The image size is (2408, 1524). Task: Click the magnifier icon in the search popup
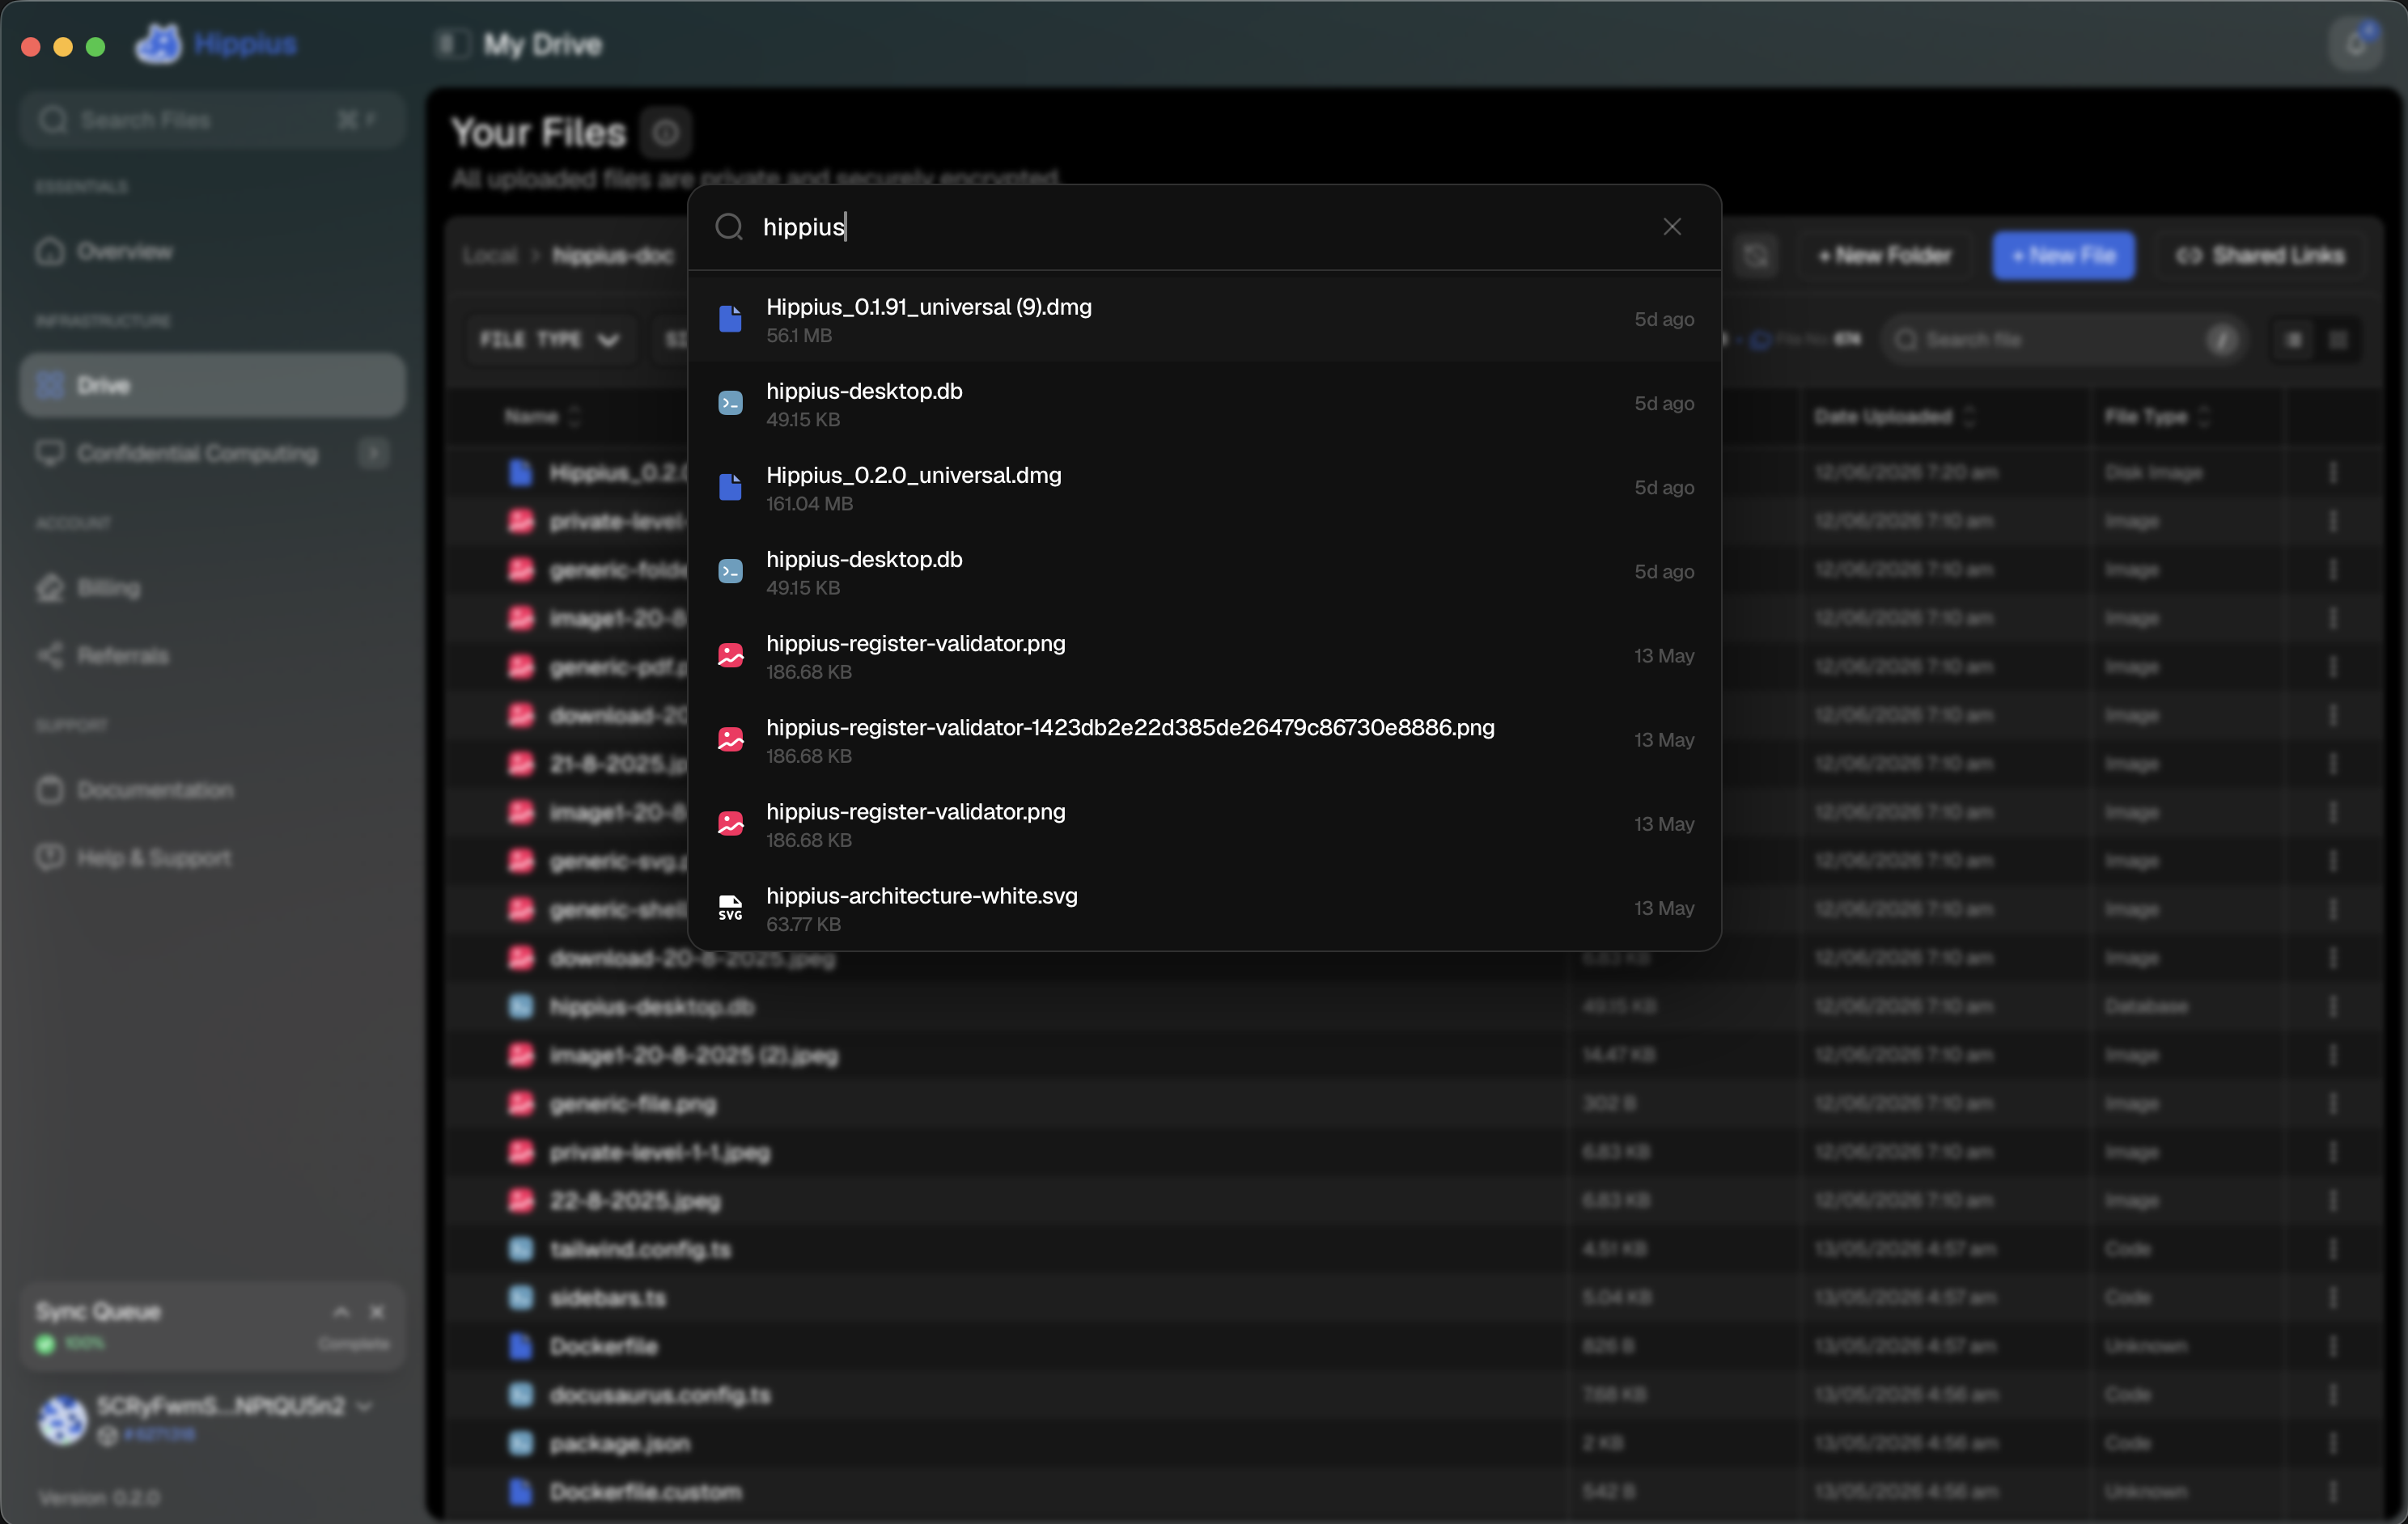(x=729, y=227)
